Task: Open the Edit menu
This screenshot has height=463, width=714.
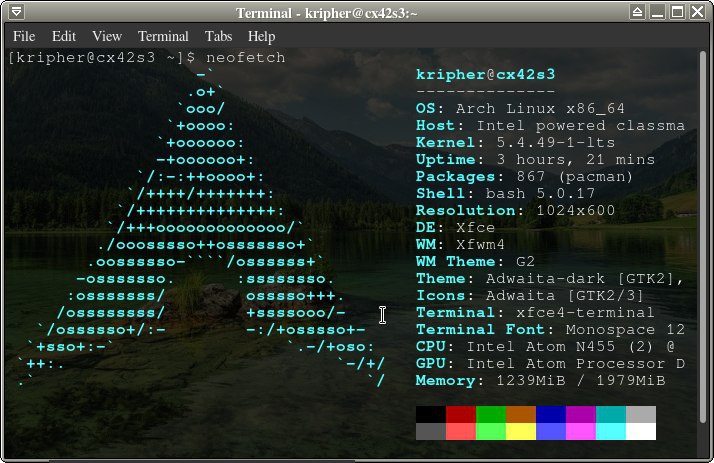Action: (x=64, y=36)
